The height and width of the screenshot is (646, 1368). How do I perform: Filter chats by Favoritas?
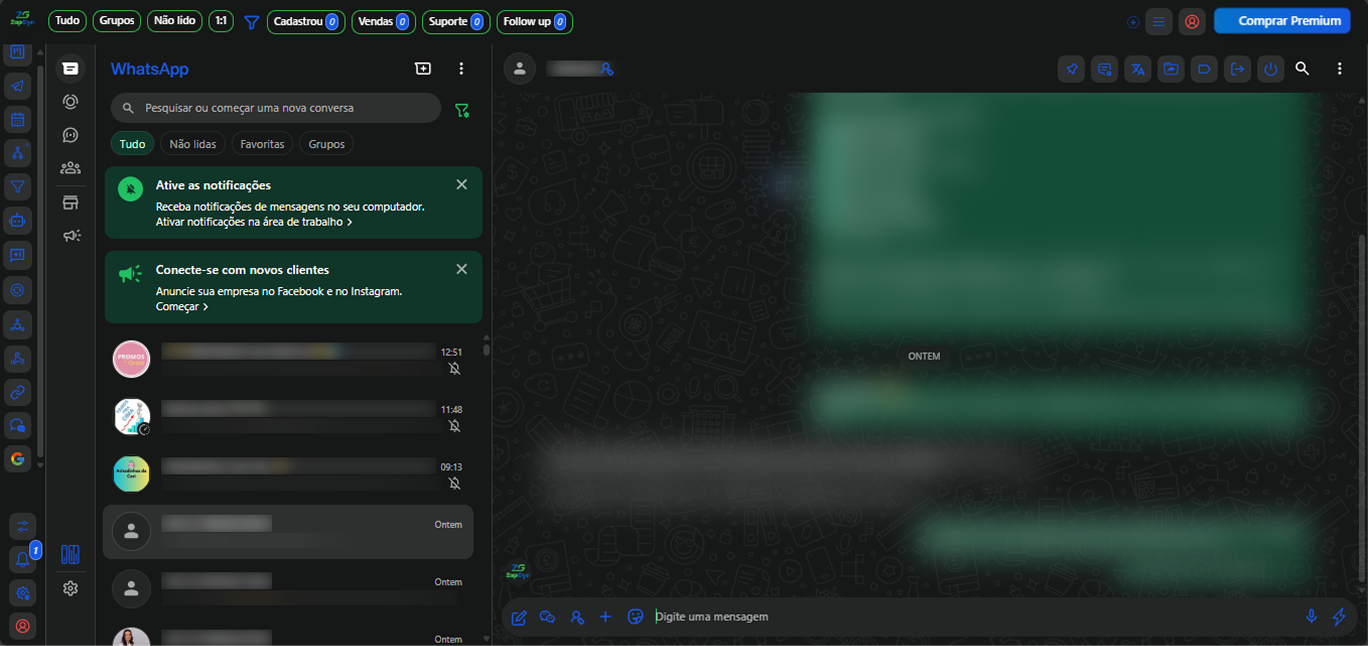pos(262,144)
